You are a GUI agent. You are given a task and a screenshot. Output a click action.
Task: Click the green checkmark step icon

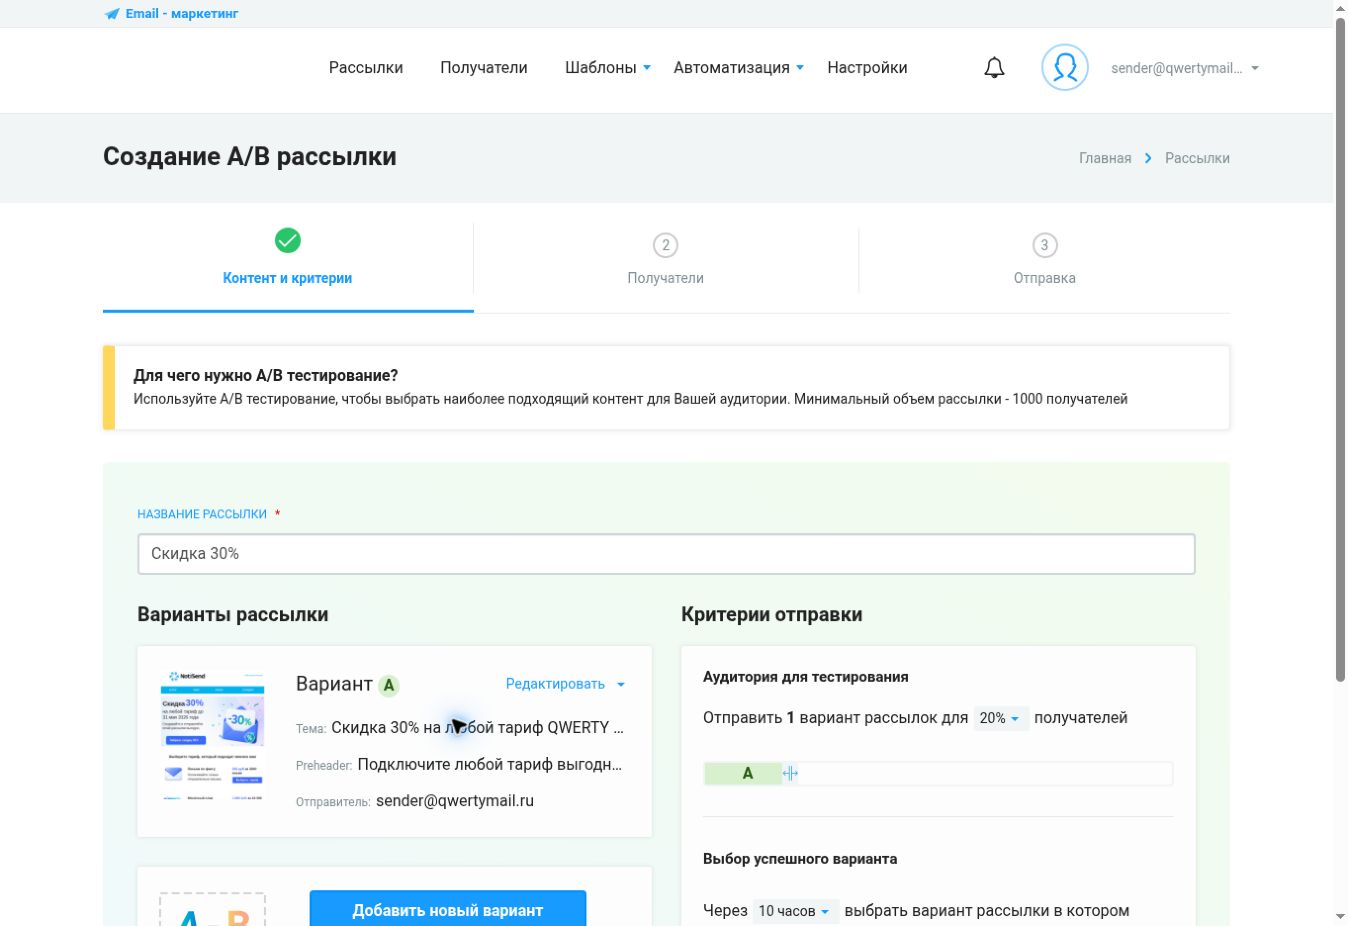pos(288,240)
